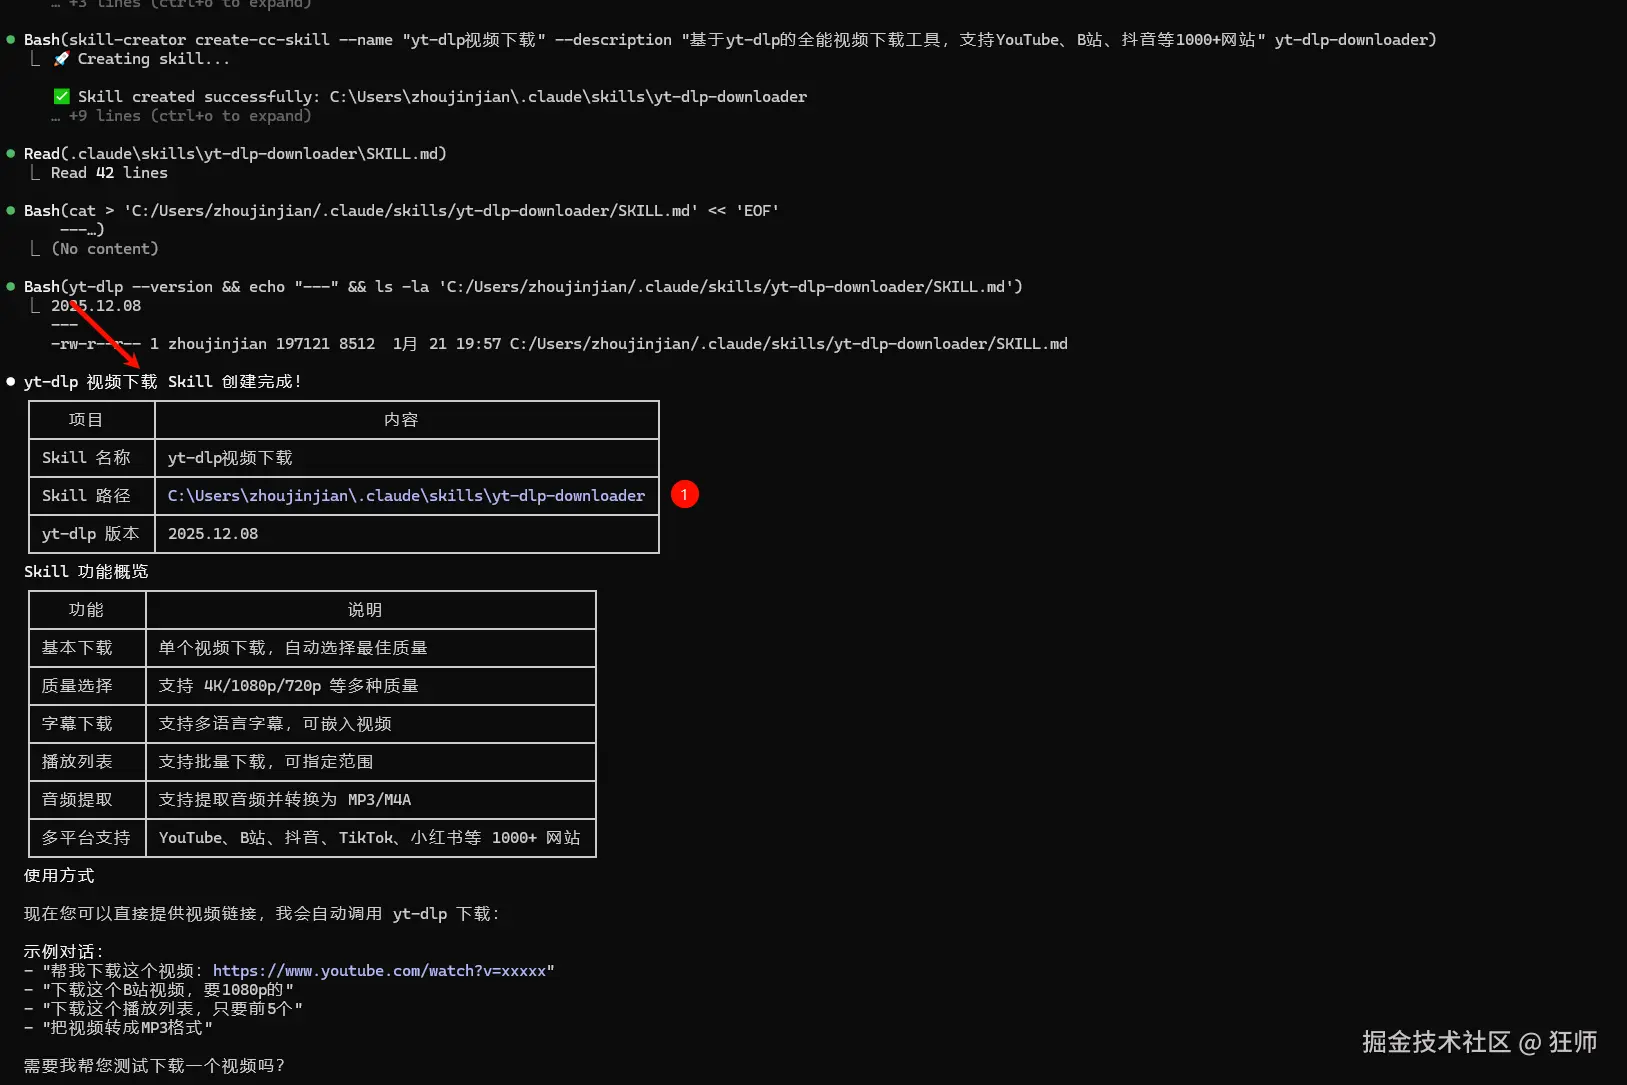
Task: Click the '示例对话:' label
Action: coord(63,952)
